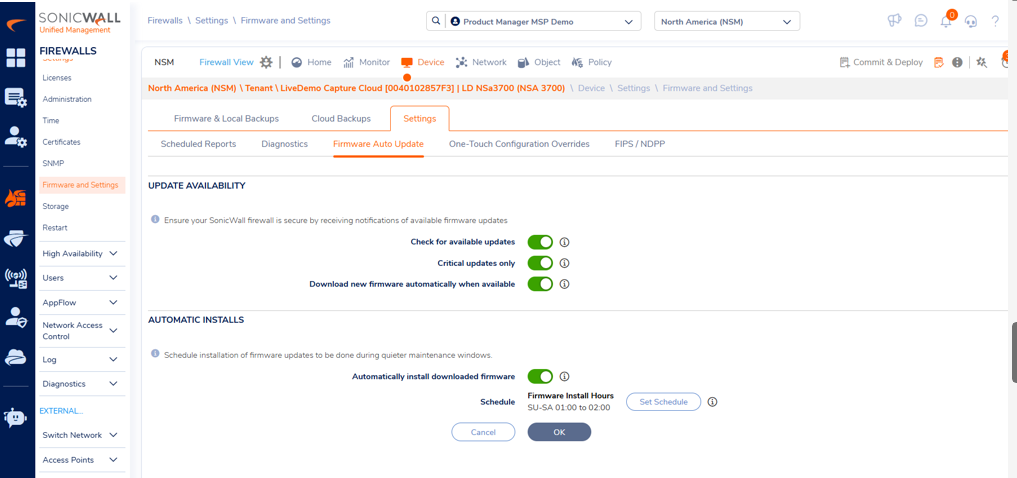Expand the Access Points section

80,460
